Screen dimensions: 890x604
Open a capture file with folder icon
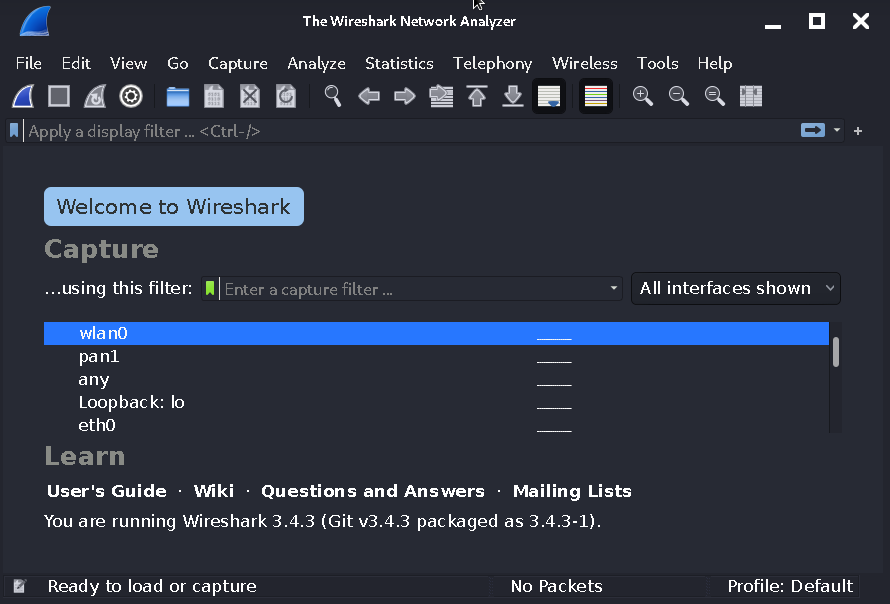click(x=178, y=96)
